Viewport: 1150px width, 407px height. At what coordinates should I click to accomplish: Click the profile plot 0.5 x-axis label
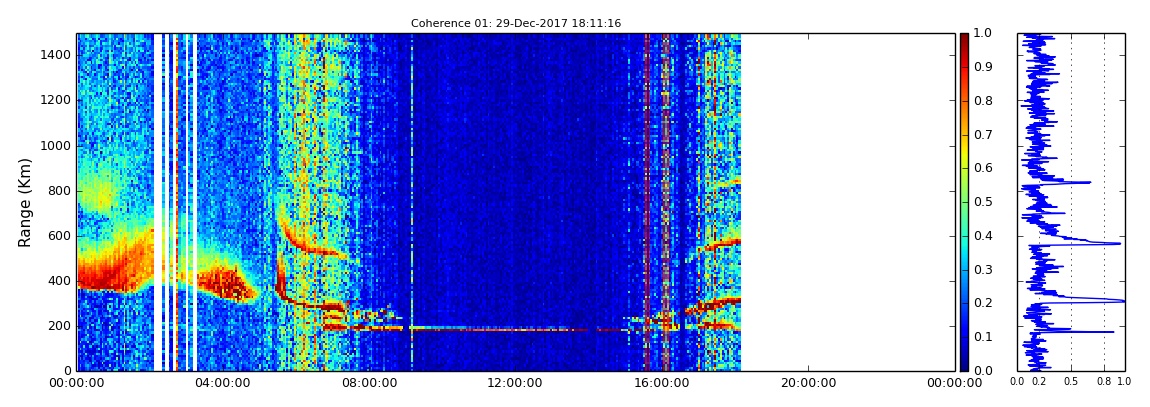click(1072, 382)
